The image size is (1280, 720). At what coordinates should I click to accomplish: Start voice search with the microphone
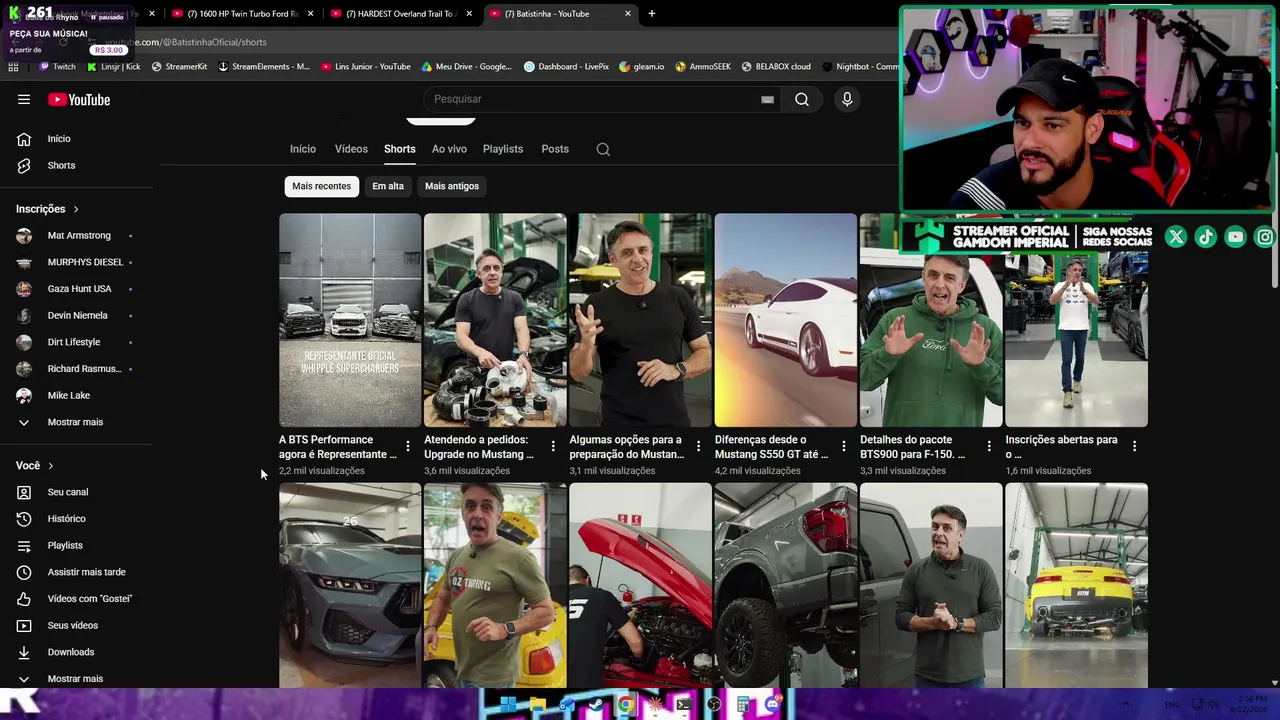(x=847, y=99)
